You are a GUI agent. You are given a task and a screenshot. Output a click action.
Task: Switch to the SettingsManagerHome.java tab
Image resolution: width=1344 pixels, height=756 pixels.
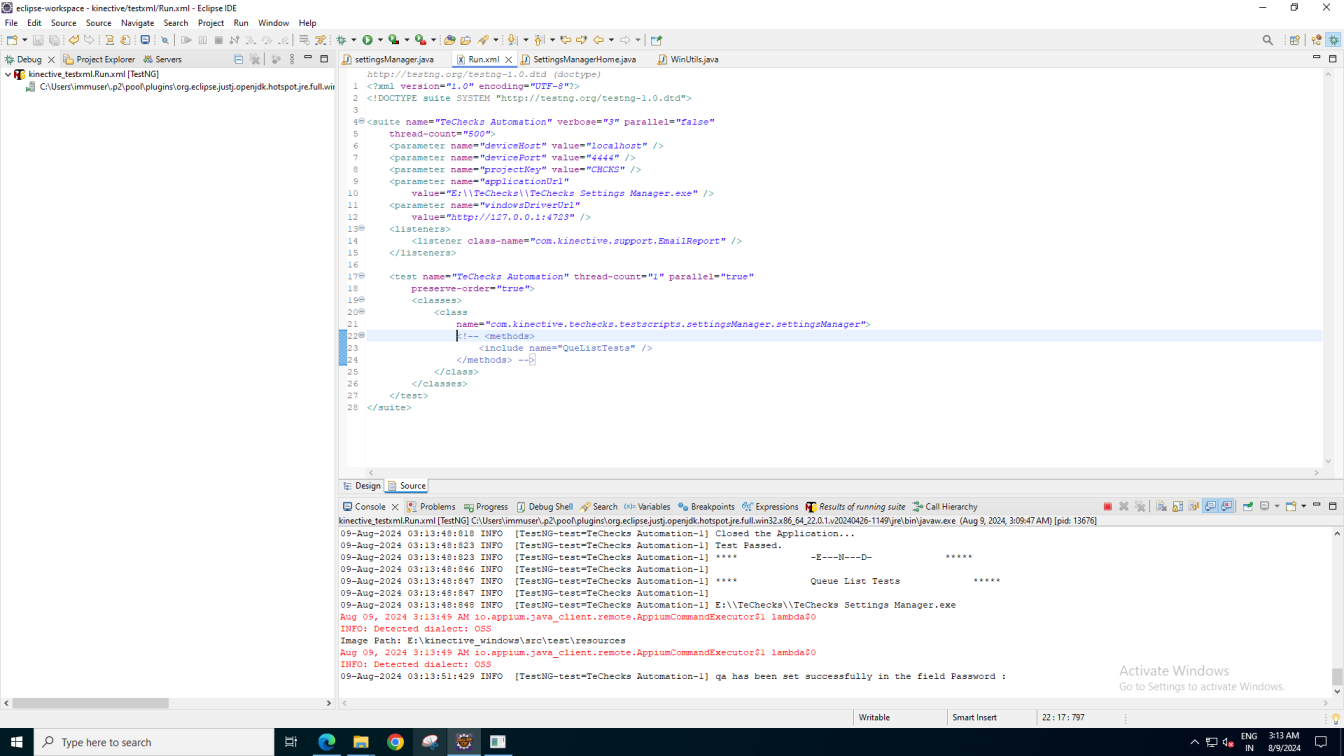[x=584, y=59]
